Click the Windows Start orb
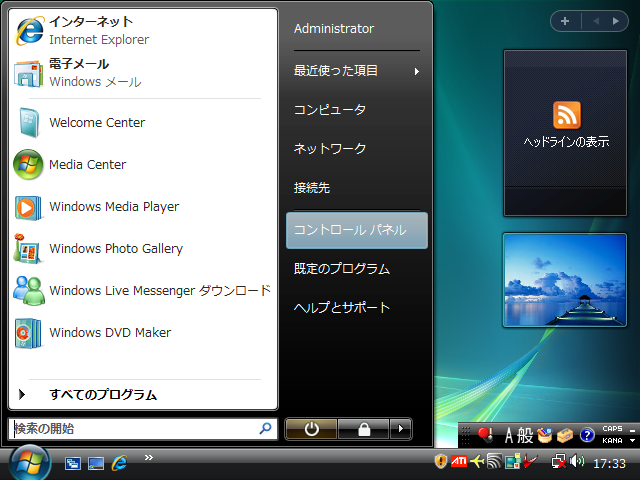This screenshot has height=480, width=640. [29, 463]
